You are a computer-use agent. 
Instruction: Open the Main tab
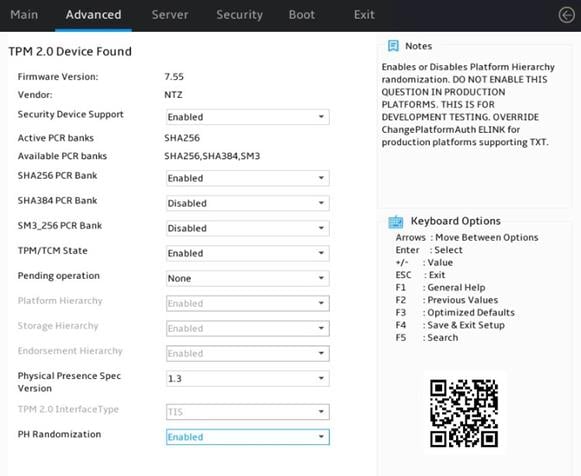[x=24, y=15]
